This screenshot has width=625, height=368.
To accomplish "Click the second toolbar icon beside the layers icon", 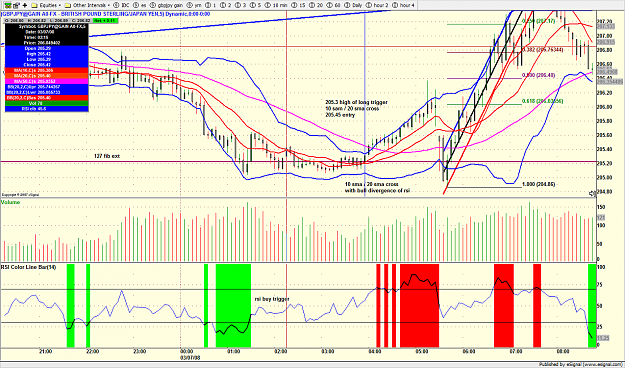I will pyautogui.click(x=16, y=5).
